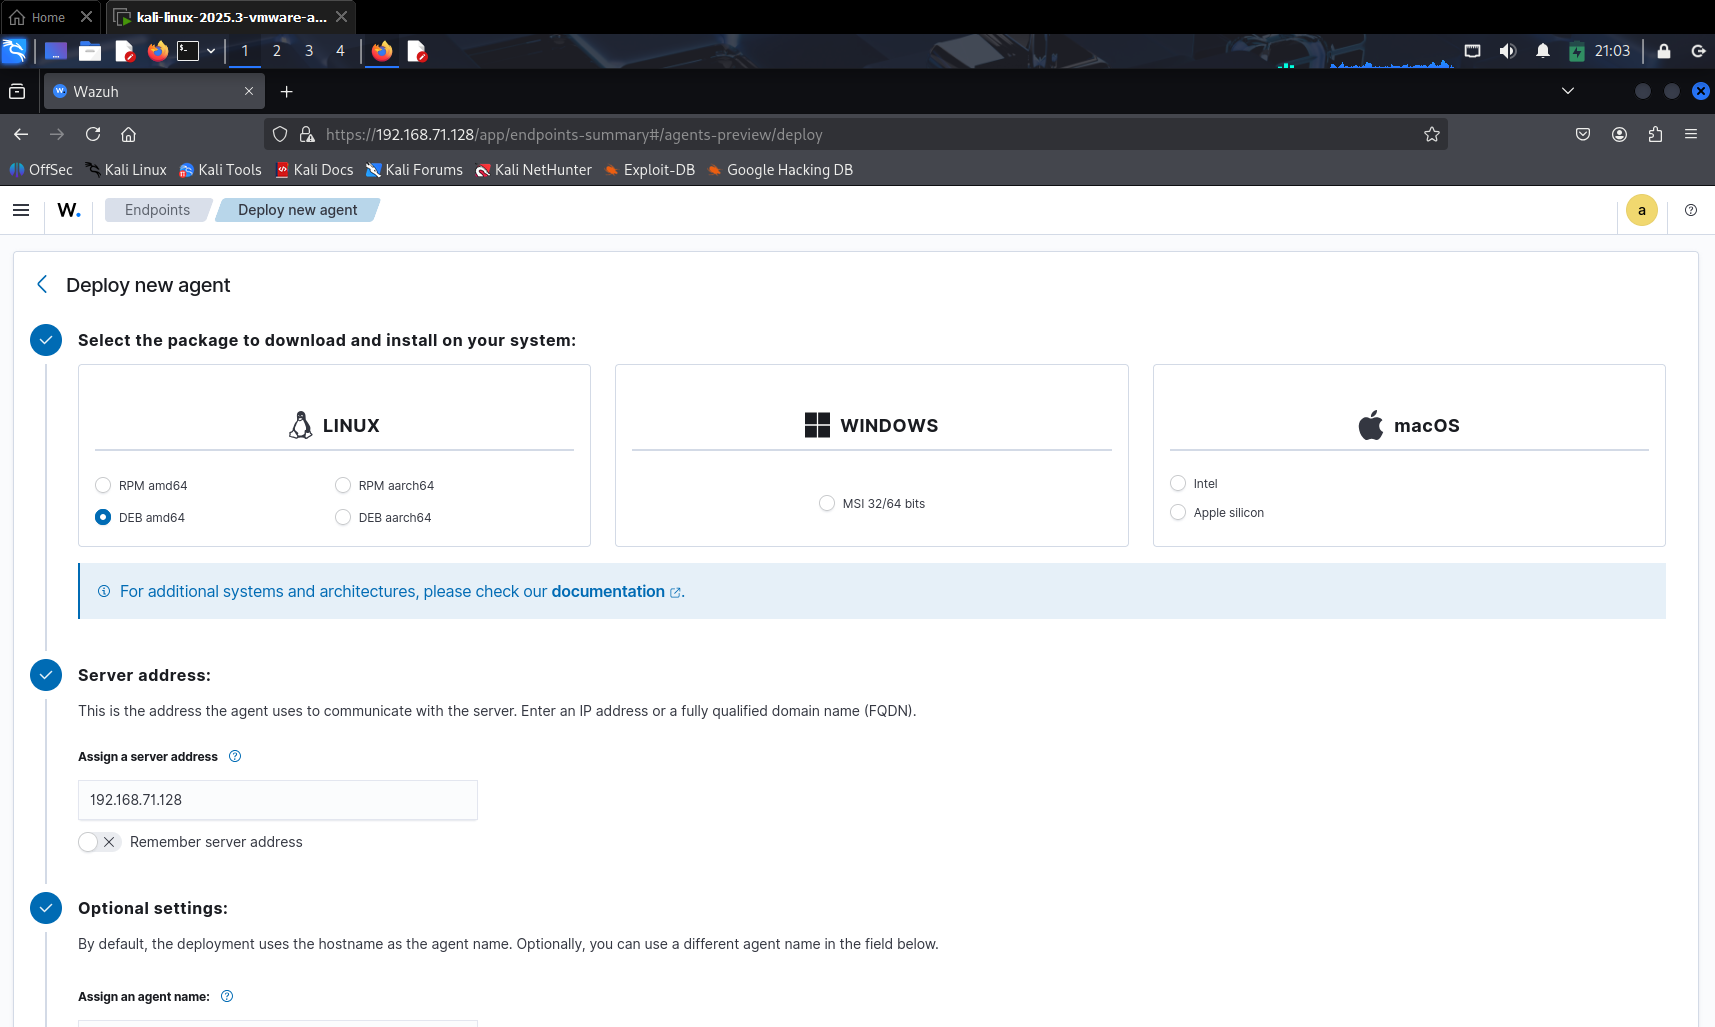Switch to workspace 2
The image size is (1715, 1027).
pyautogui.click(x=277, y=51)
